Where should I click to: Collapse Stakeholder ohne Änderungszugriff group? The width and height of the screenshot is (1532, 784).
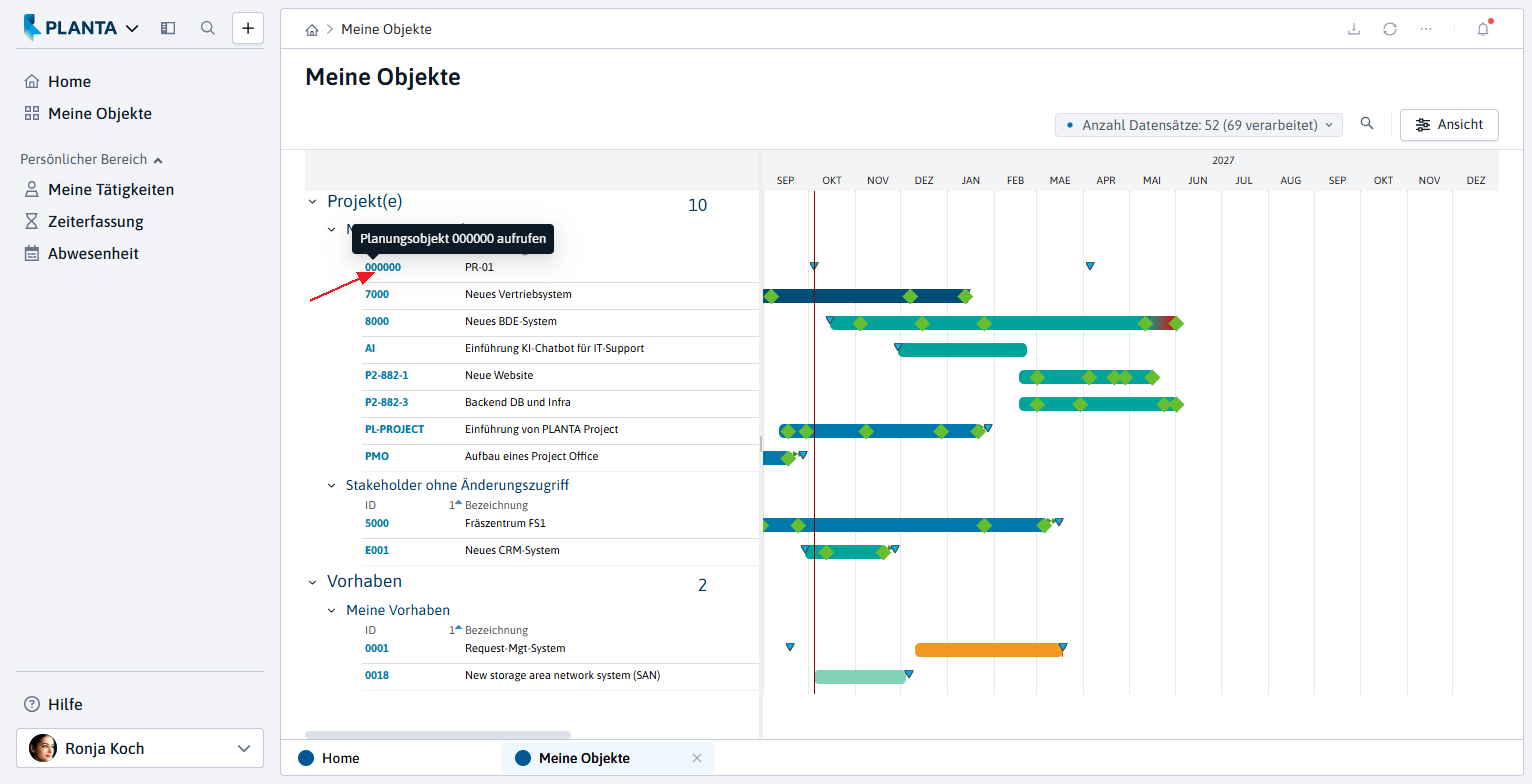pos(332,485)
